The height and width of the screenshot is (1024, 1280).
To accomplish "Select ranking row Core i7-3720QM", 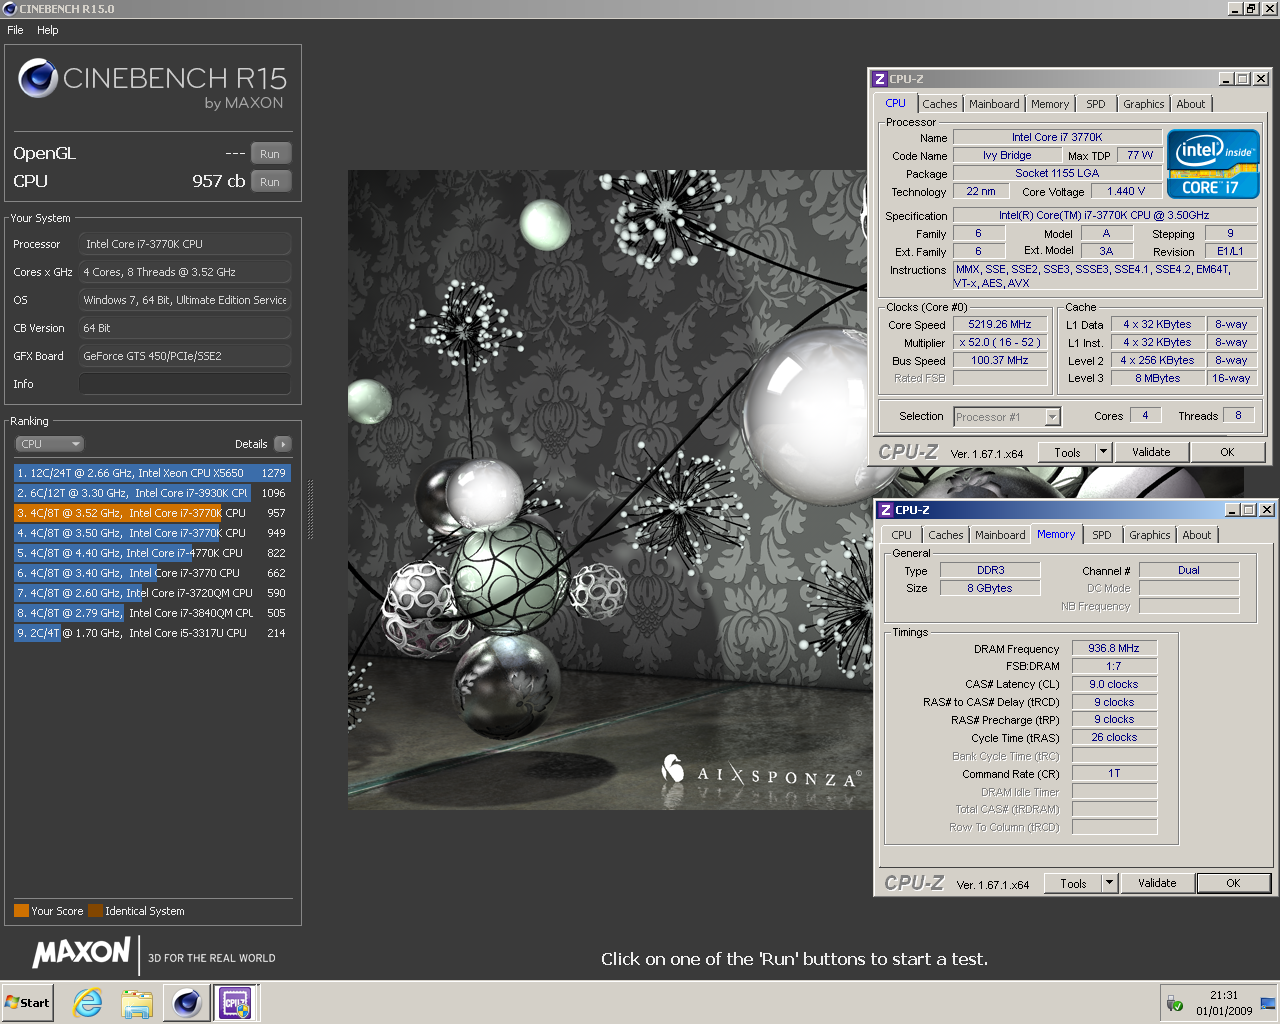I will [152, 593].
